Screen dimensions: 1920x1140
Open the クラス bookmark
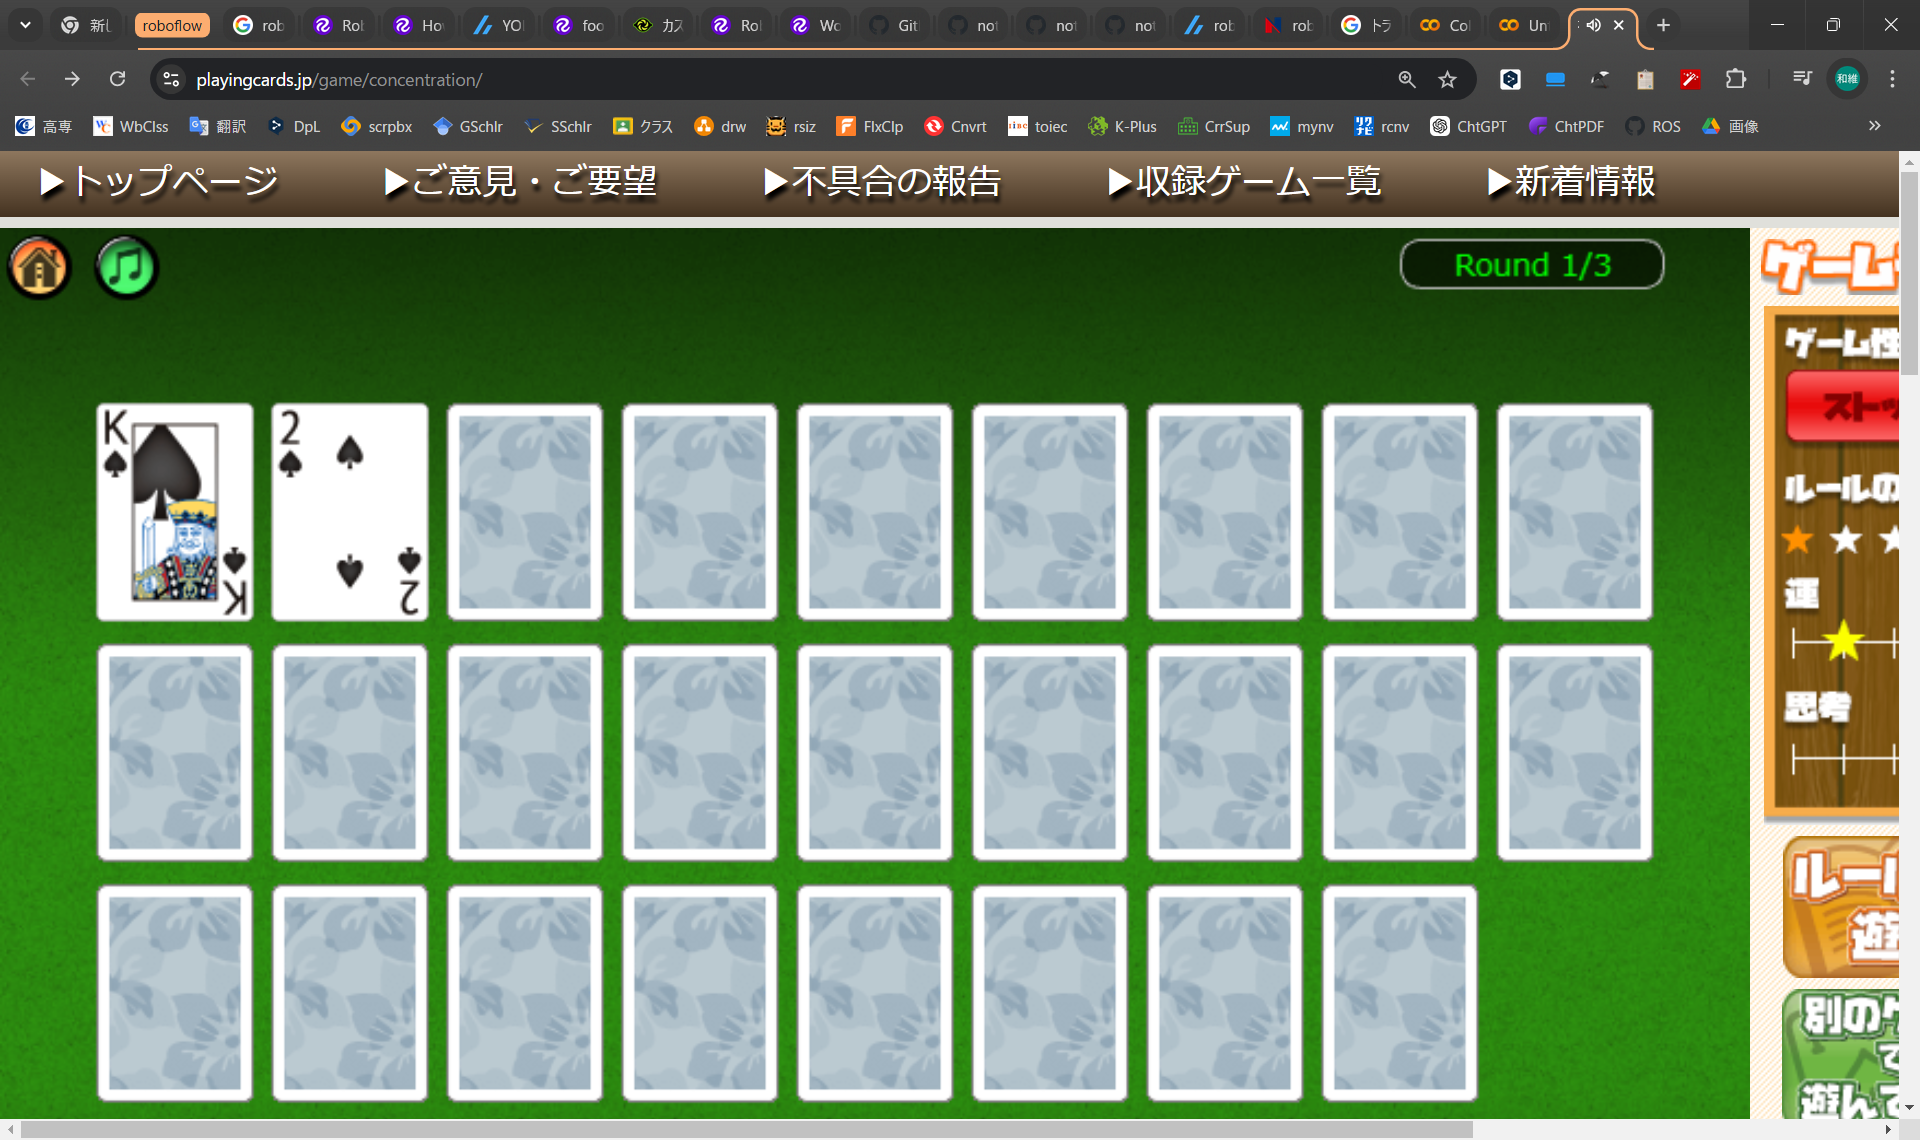tap(643, 126)
